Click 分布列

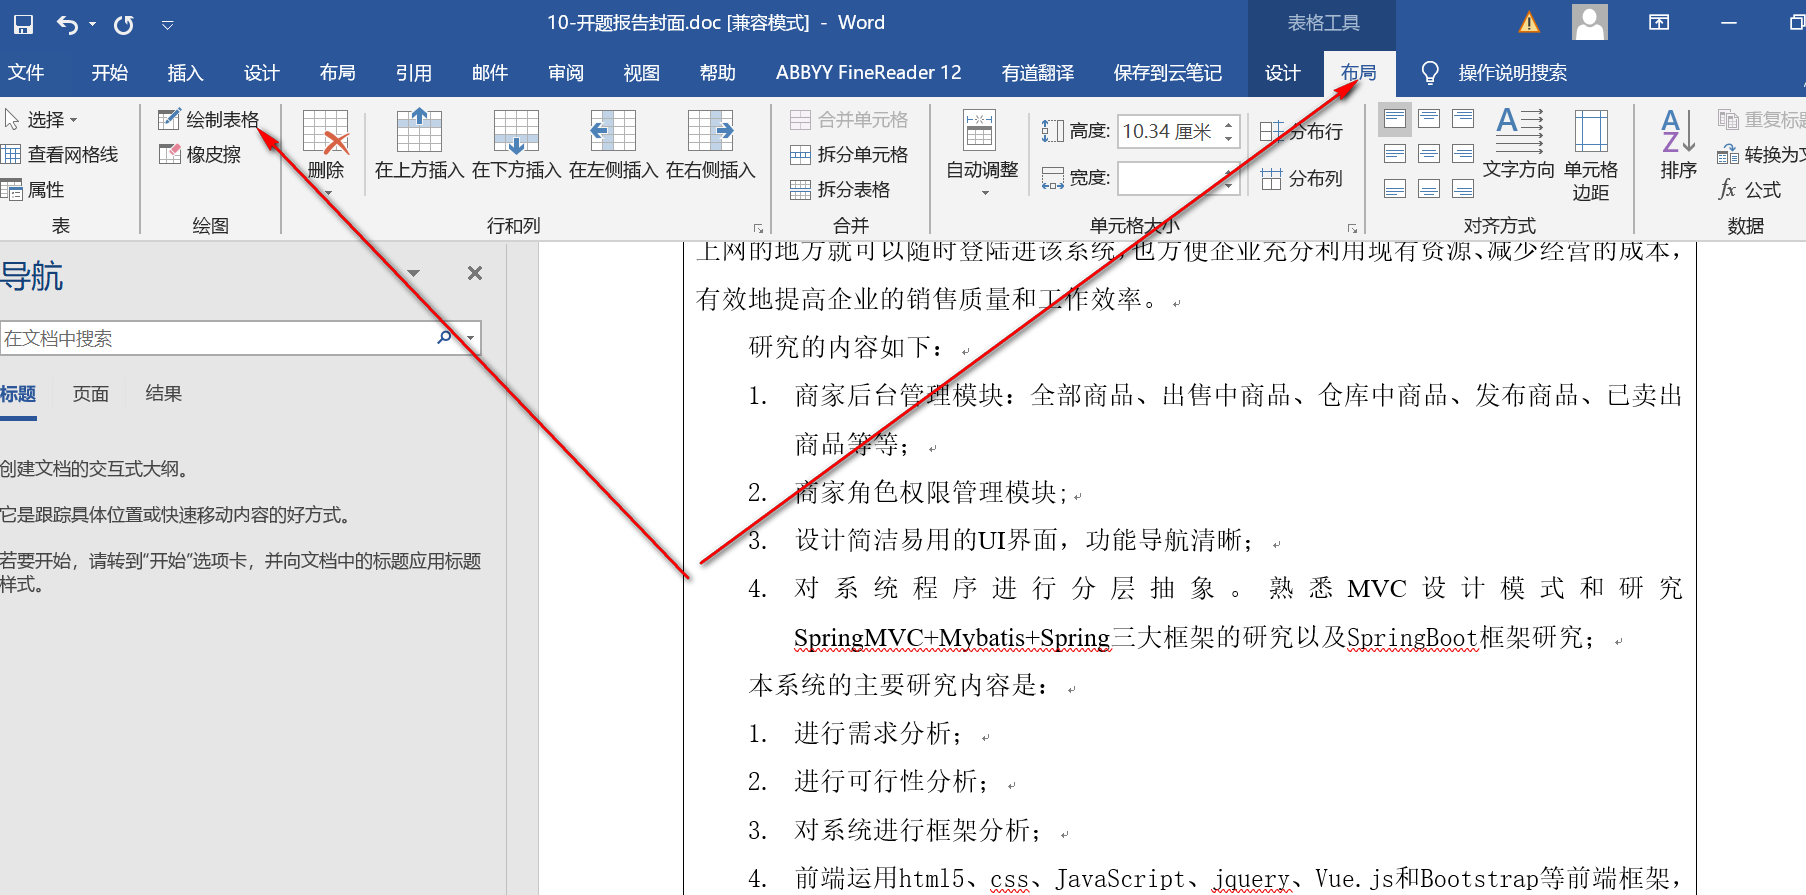click(1301, 179)
